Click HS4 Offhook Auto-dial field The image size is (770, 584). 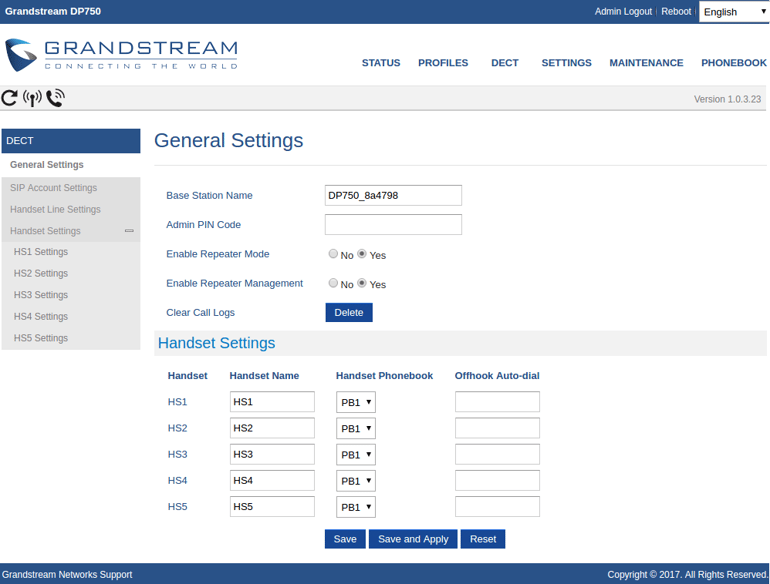[497, 480]
